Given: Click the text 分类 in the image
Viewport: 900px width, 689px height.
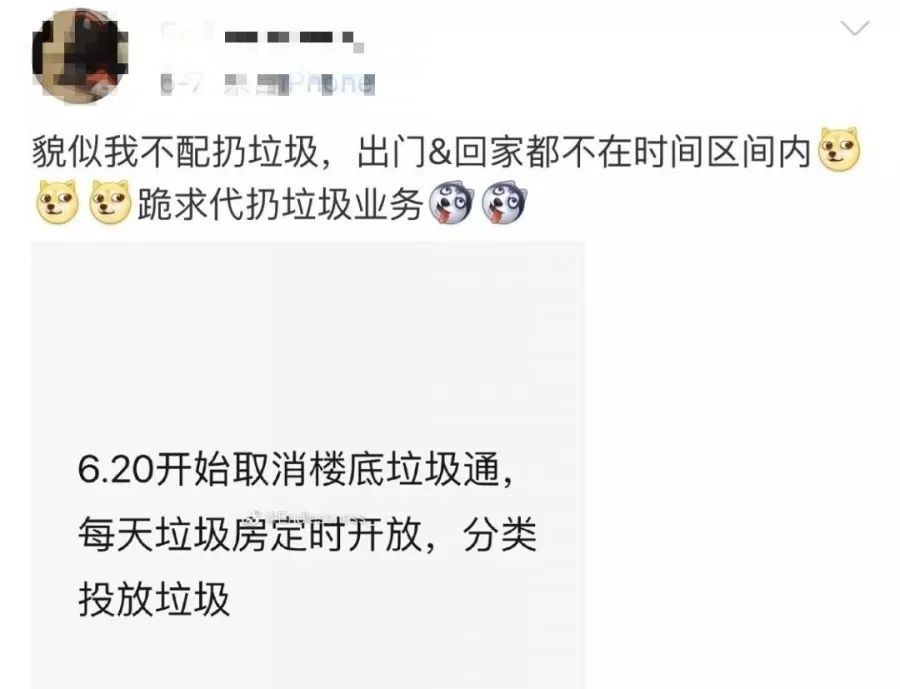Looking at the screenshot, I should coord(500,535).
